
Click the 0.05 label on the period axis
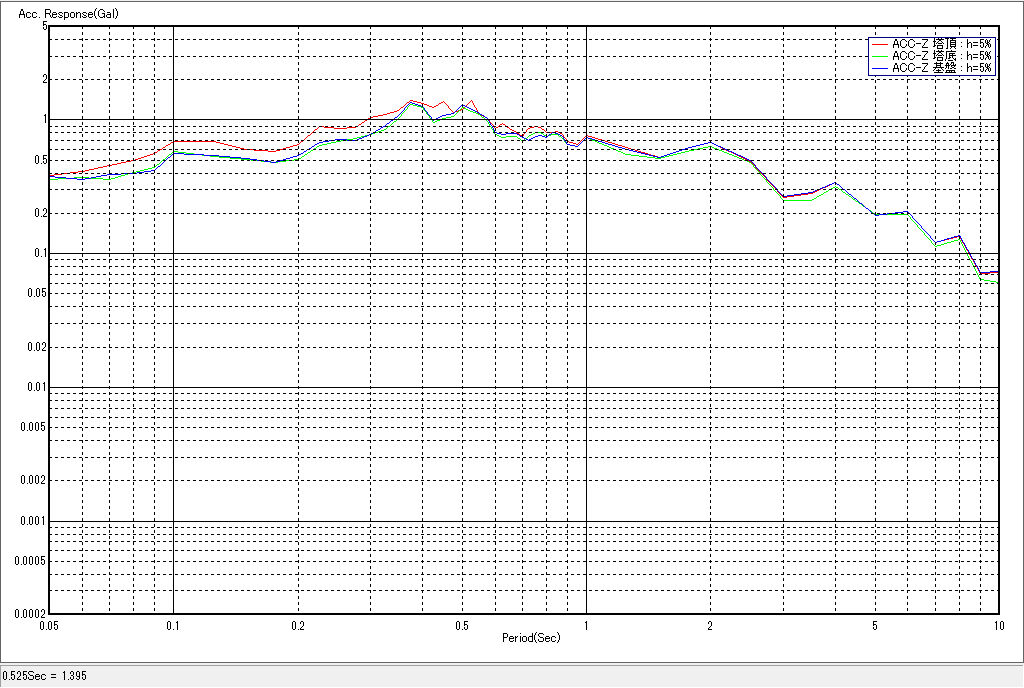[50, 626]
